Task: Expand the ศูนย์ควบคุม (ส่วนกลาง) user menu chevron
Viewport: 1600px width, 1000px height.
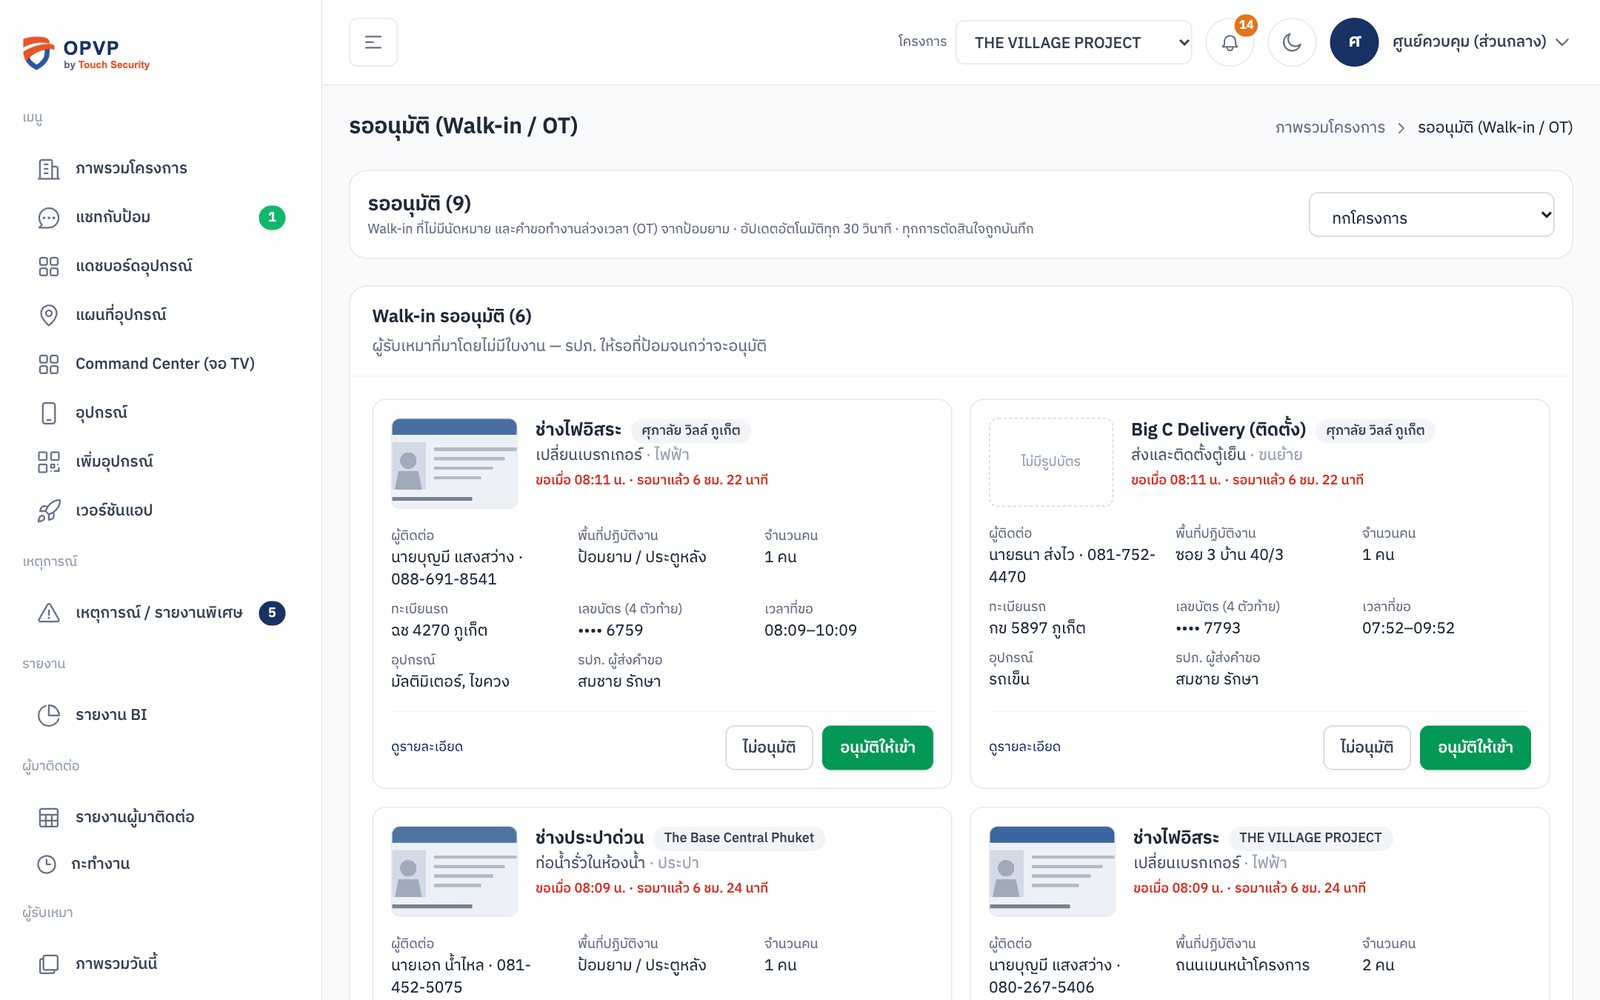Action: [1562, 42]
